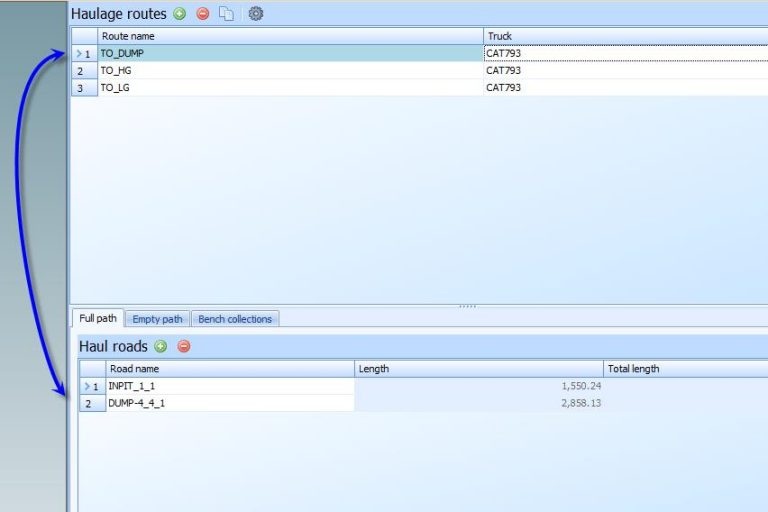This screenshot has height=512, width=768.
Task: Click the Truck column header
Action: (620, 36)
